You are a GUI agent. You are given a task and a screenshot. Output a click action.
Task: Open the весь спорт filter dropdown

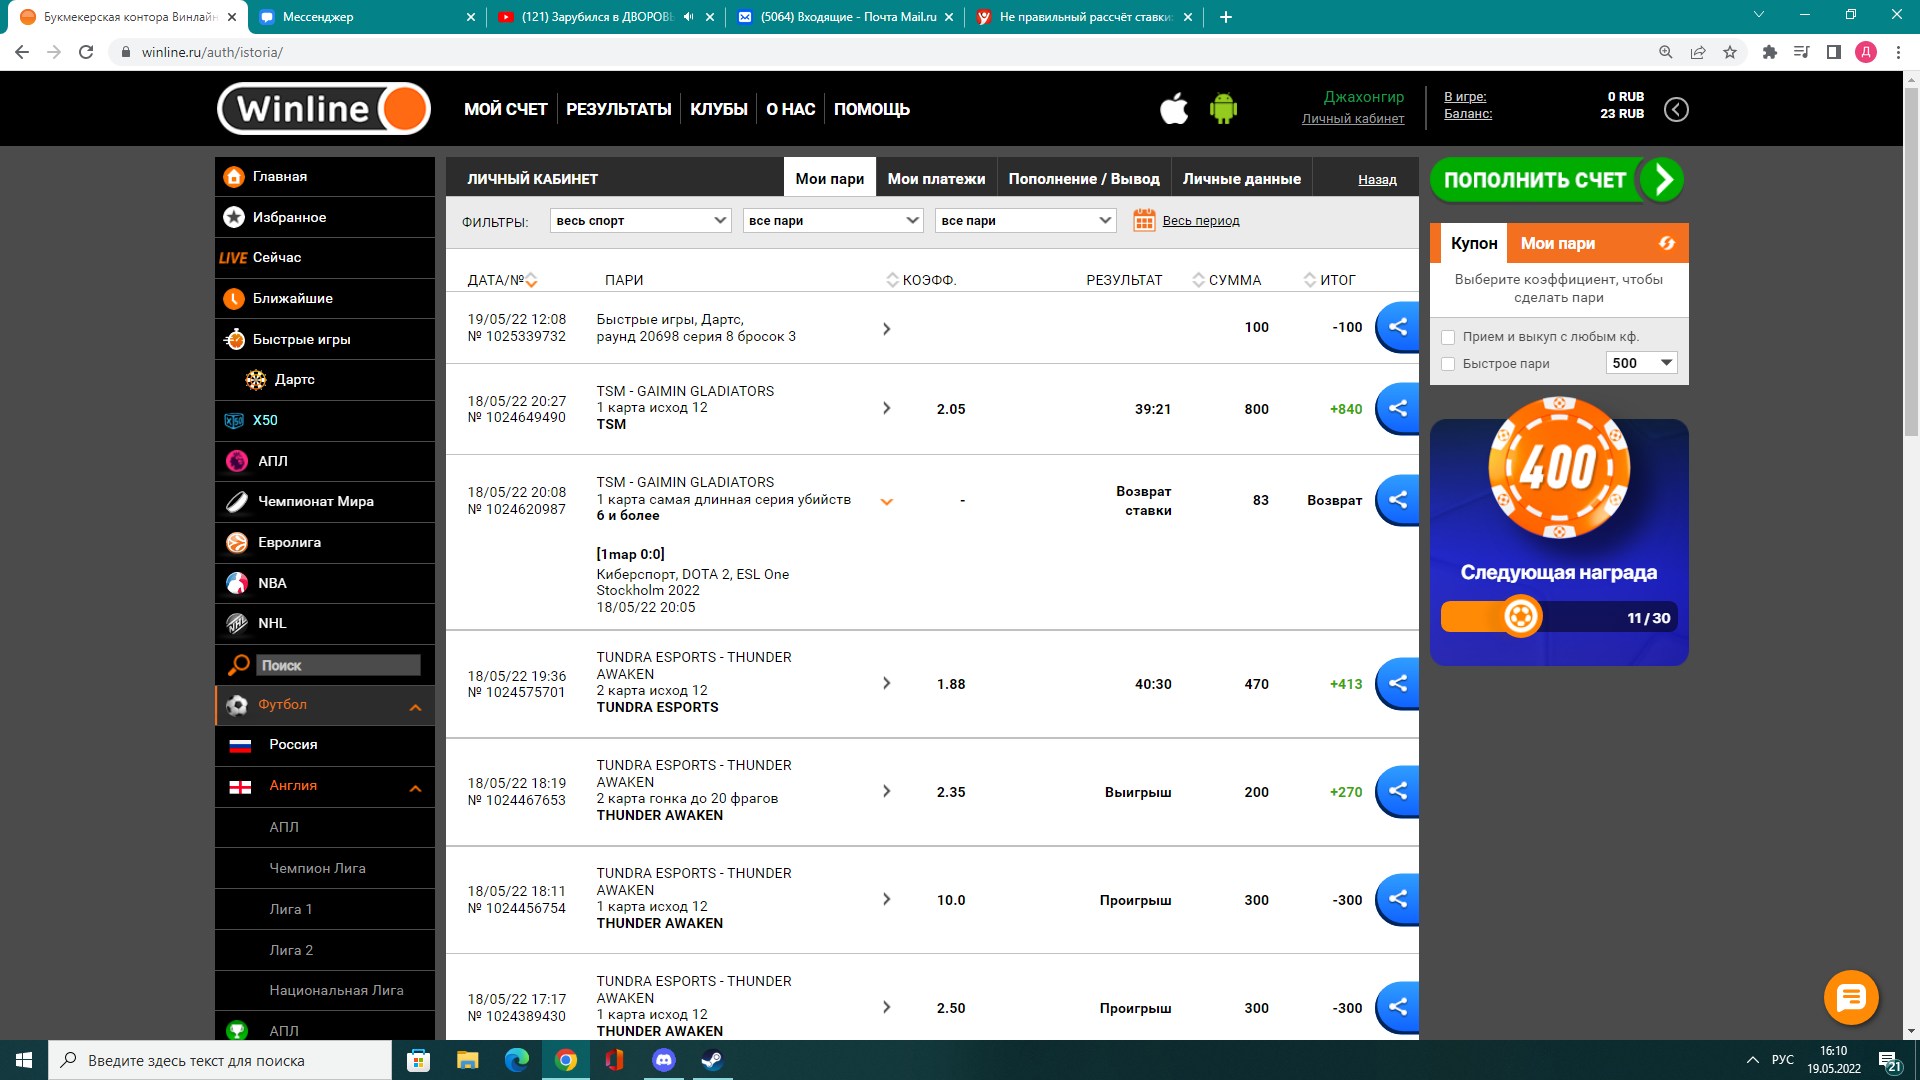pos(640,221)
